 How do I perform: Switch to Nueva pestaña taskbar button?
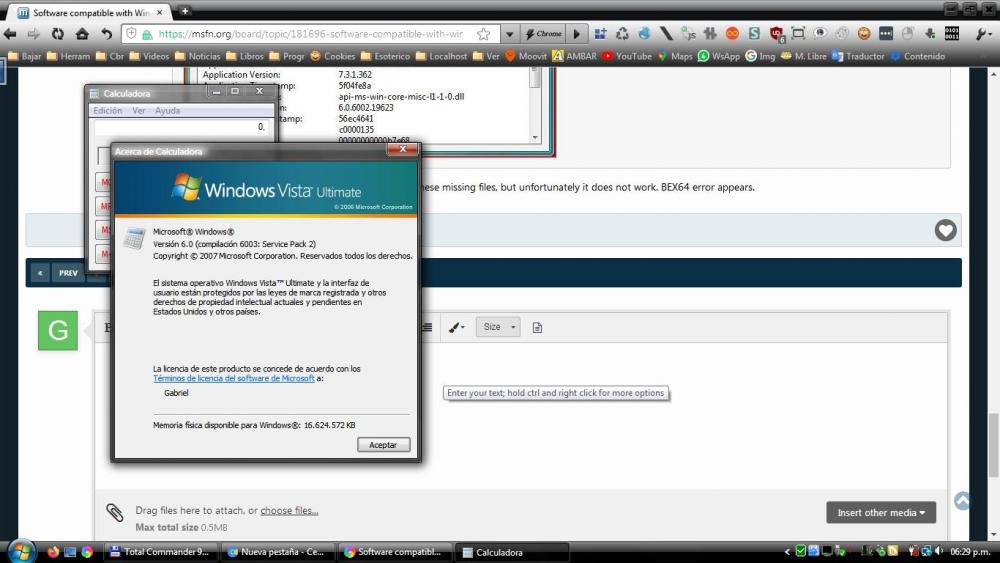tap(278, 552)
